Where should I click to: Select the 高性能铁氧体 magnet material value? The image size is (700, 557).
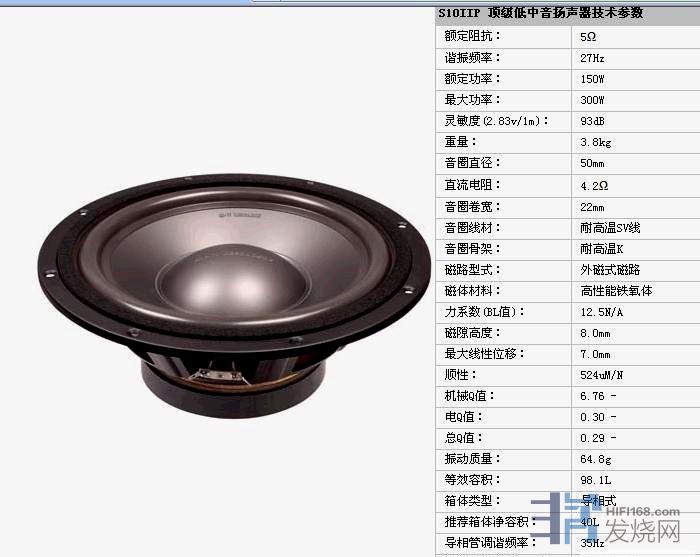click(x=616, y=291)
